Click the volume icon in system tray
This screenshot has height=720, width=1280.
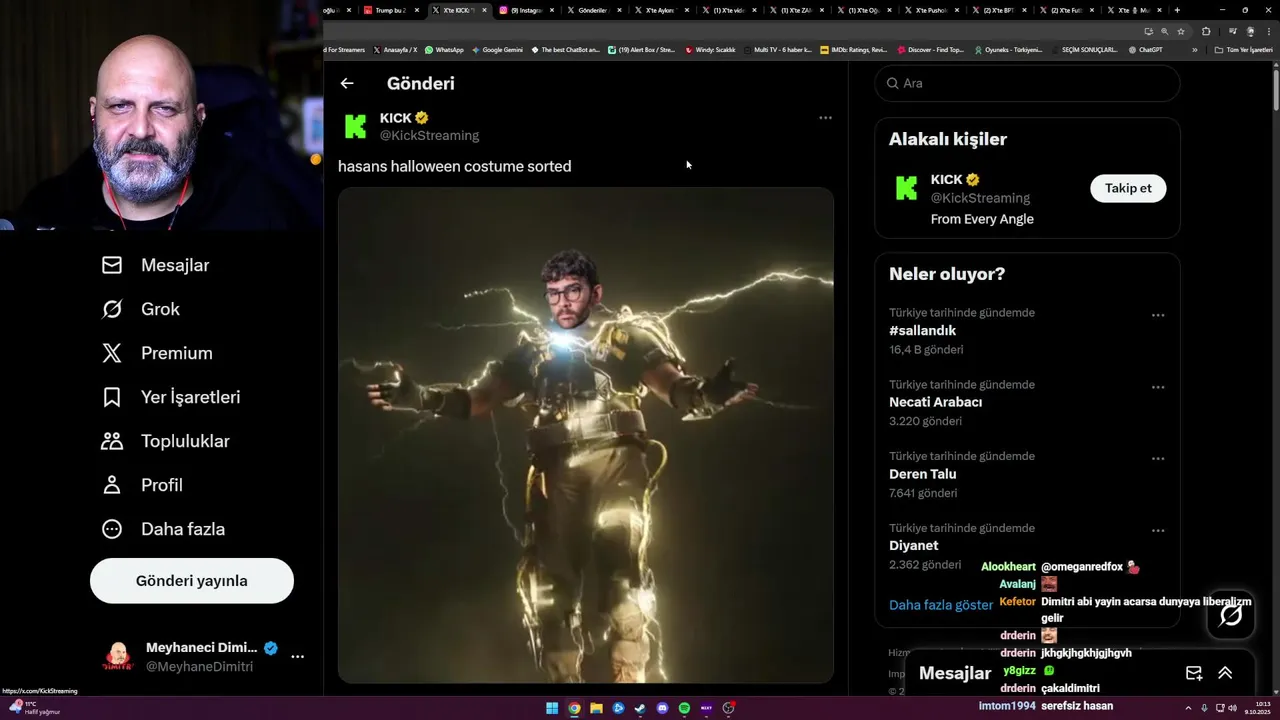(x=1232, y=708)
